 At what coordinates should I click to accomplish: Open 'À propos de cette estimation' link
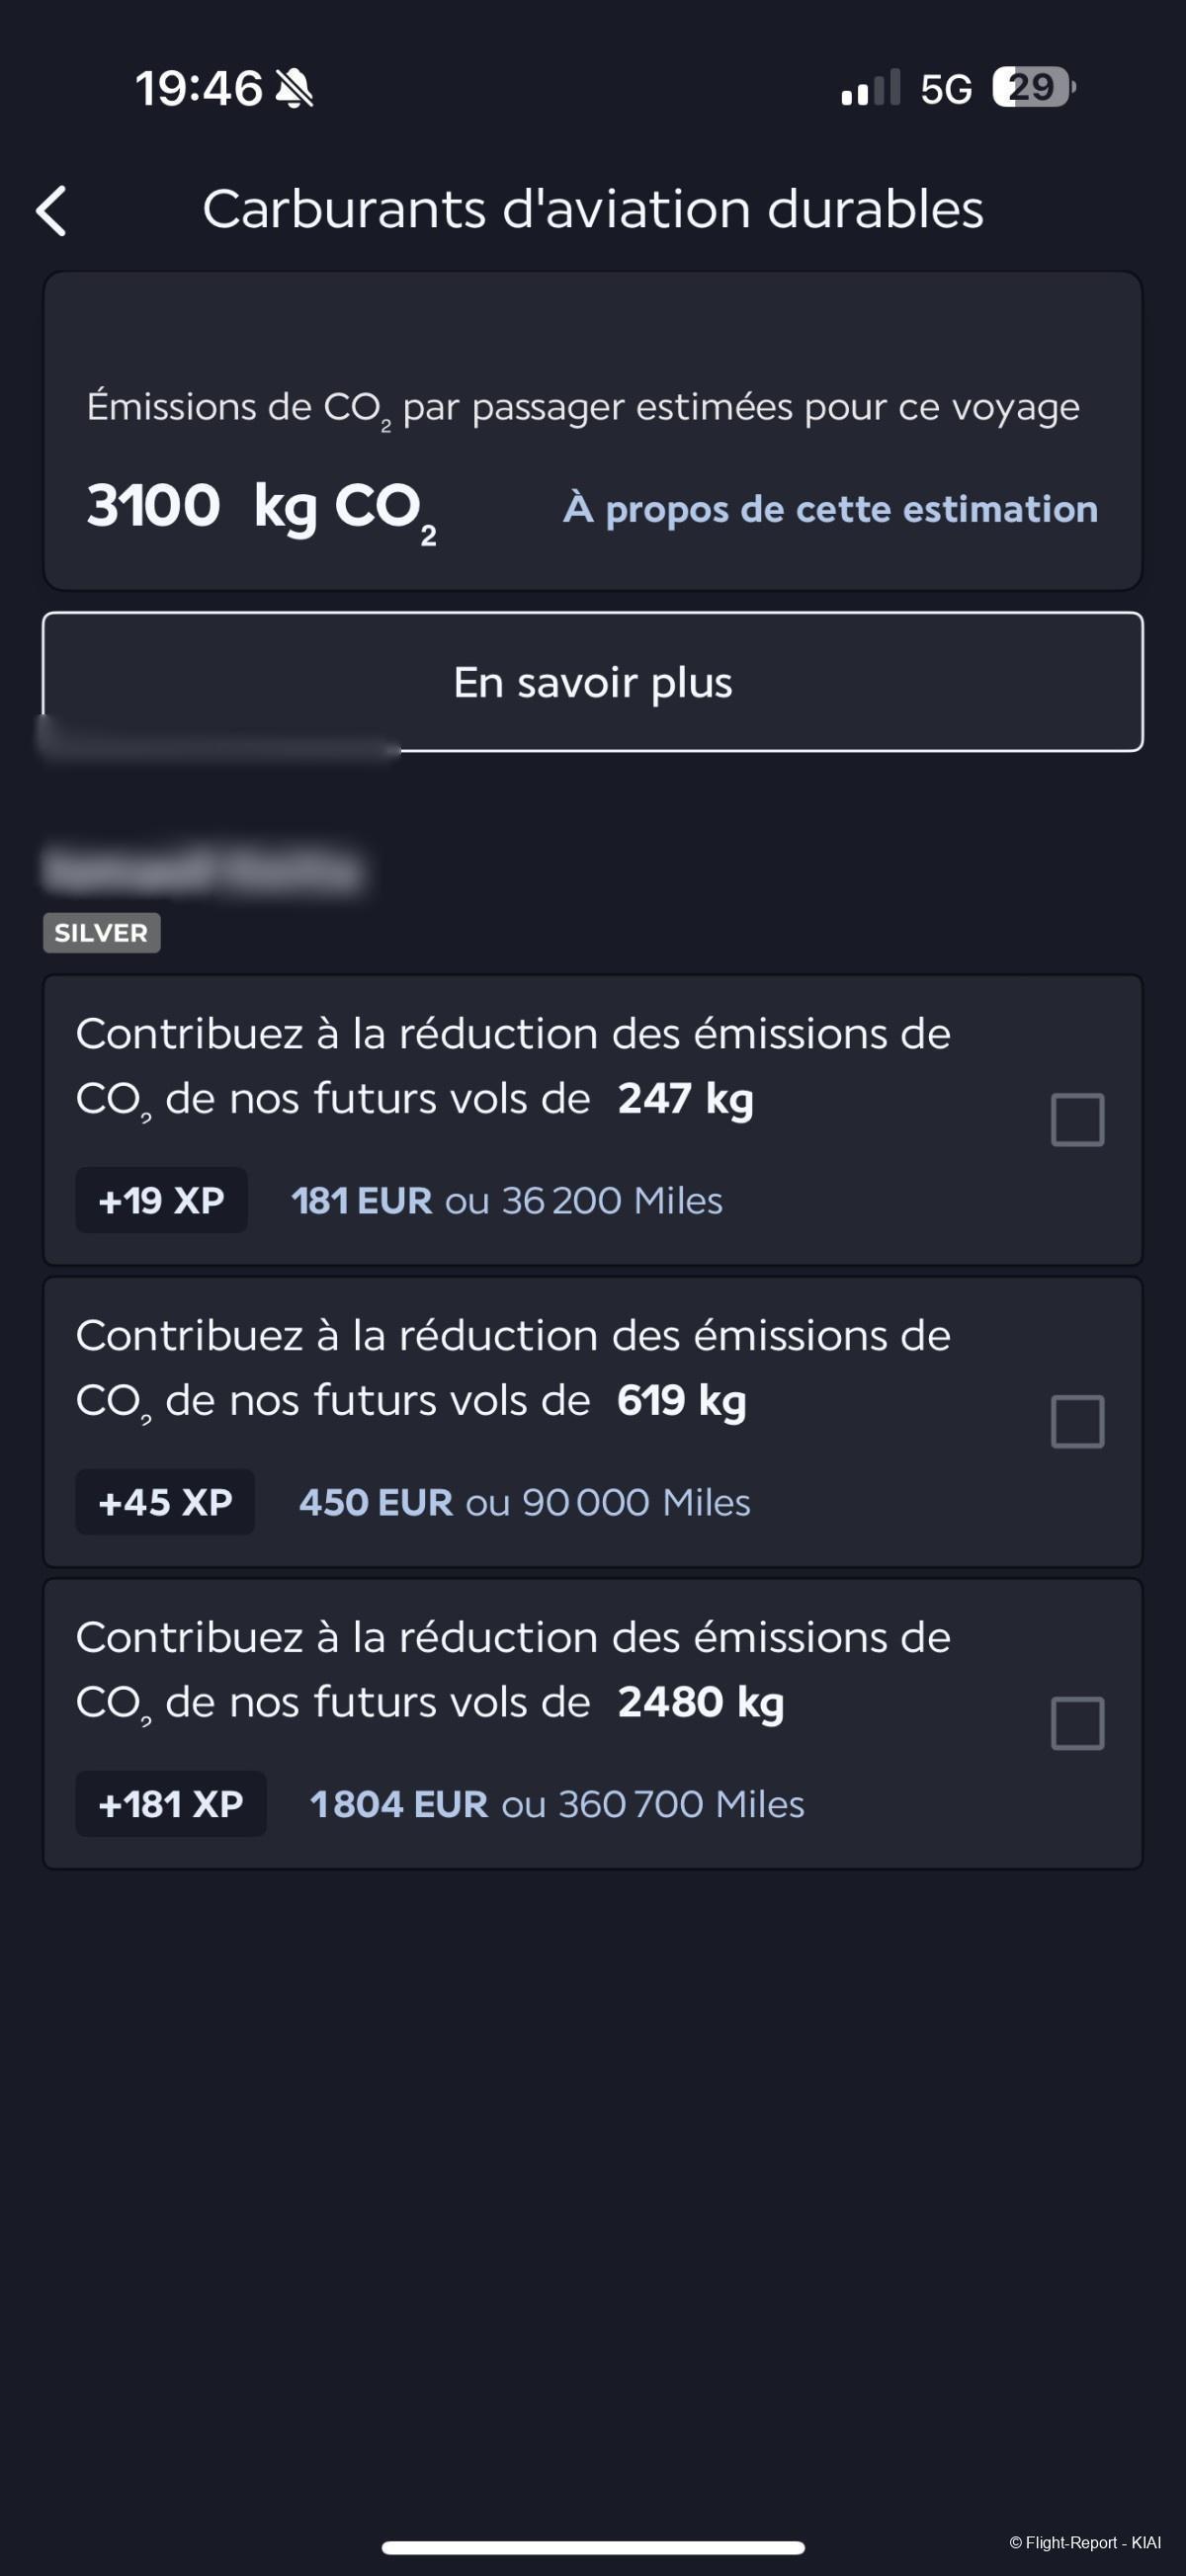(x=830, y=509)
